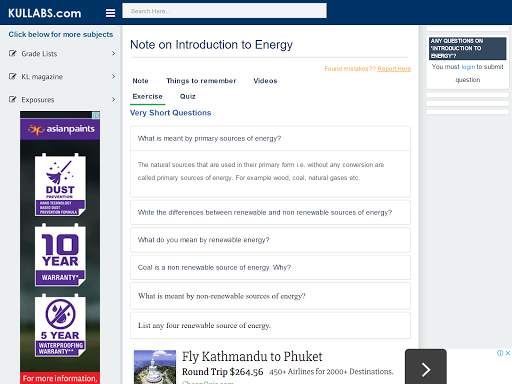Focus the Search Here field
Image resolution: width=512 pixels, height=384 pixels.
tap(224, 11)
